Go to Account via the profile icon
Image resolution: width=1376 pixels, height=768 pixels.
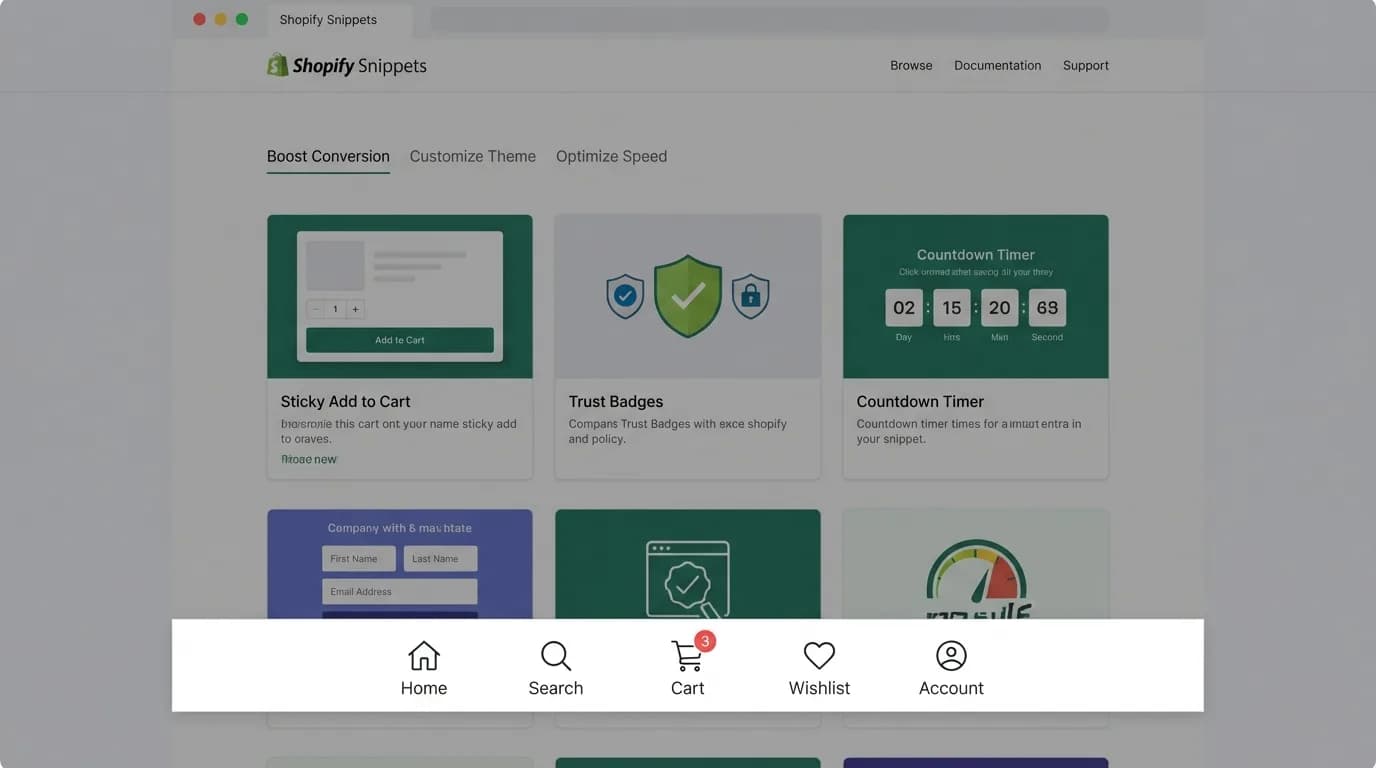point(951,656)
